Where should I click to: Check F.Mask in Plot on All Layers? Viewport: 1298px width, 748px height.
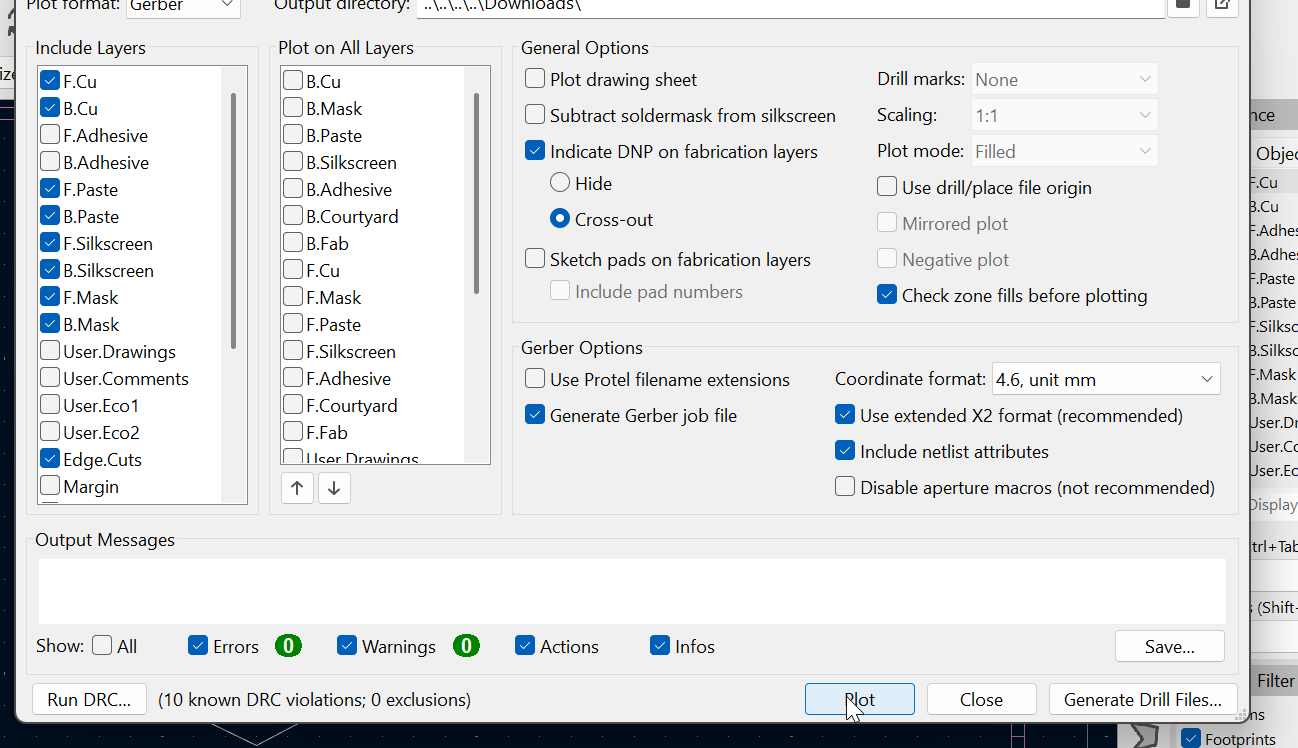point(293,297)
